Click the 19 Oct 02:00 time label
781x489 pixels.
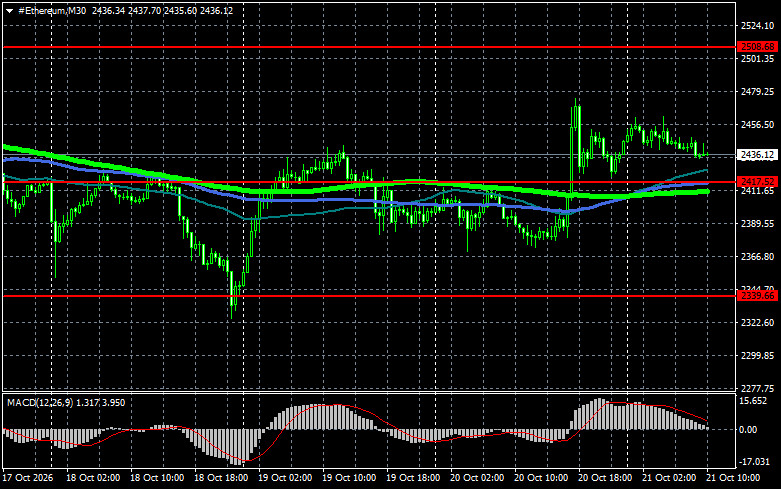pos(285,478)
